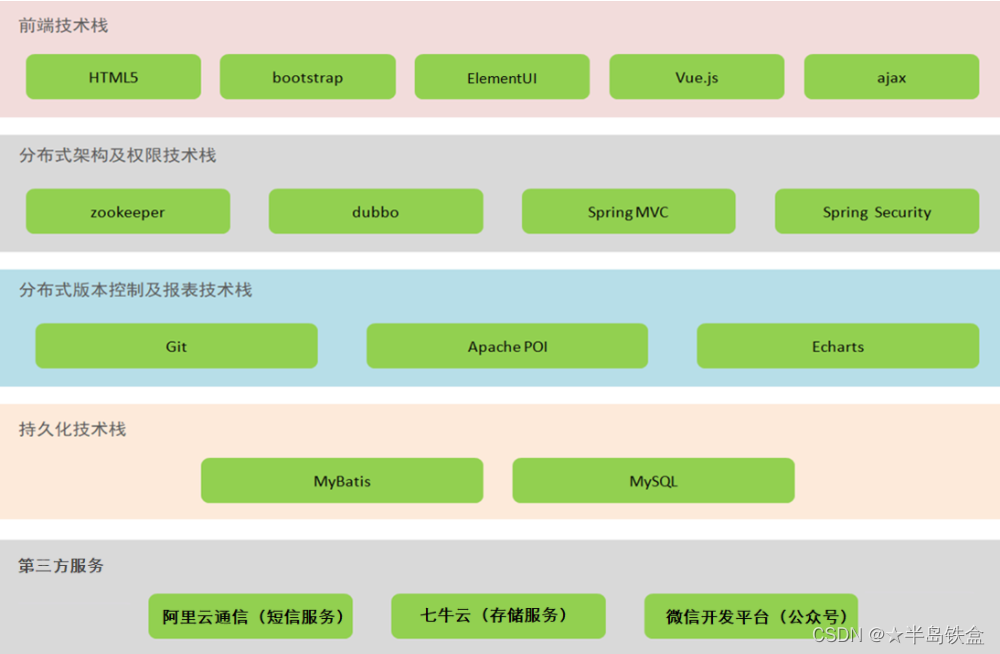Click the dubbo box

pos(376,211)
